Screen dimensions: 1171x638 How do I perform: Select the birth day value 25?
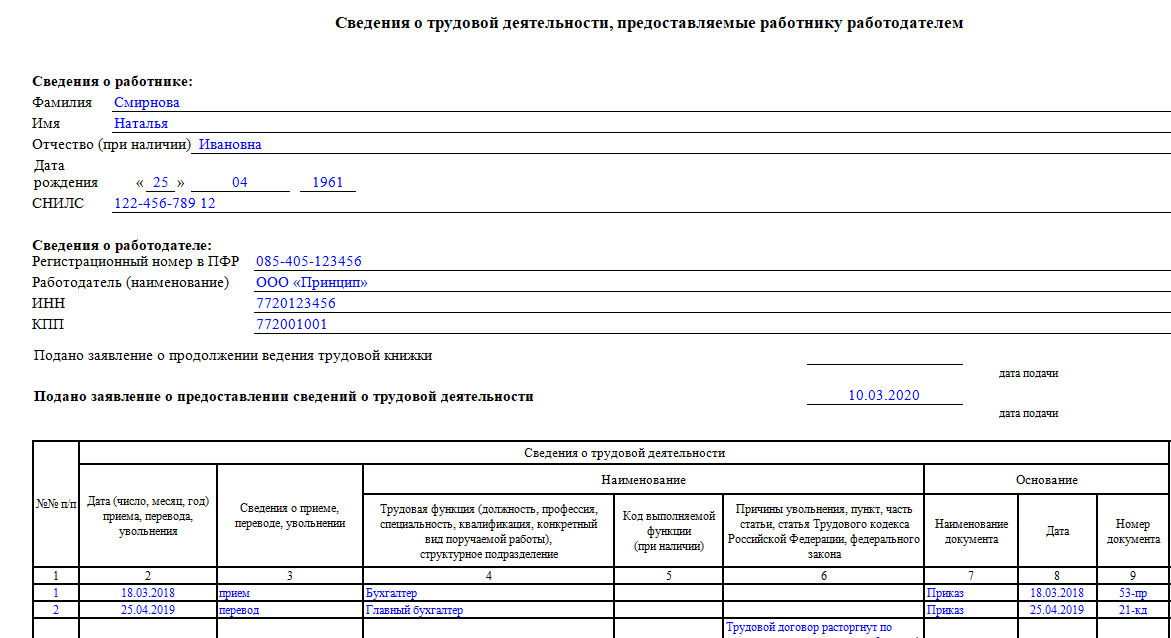click(x=161, y=183)
